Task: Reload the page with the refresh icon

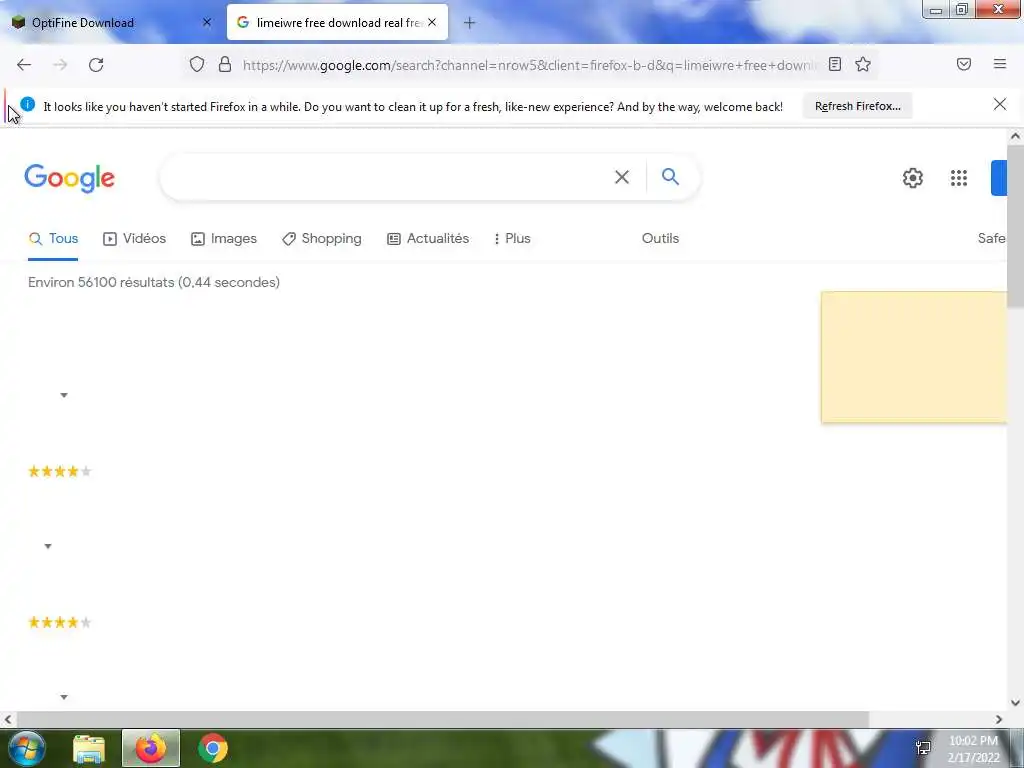Action: pyautogui.click(x=96, y=65)
